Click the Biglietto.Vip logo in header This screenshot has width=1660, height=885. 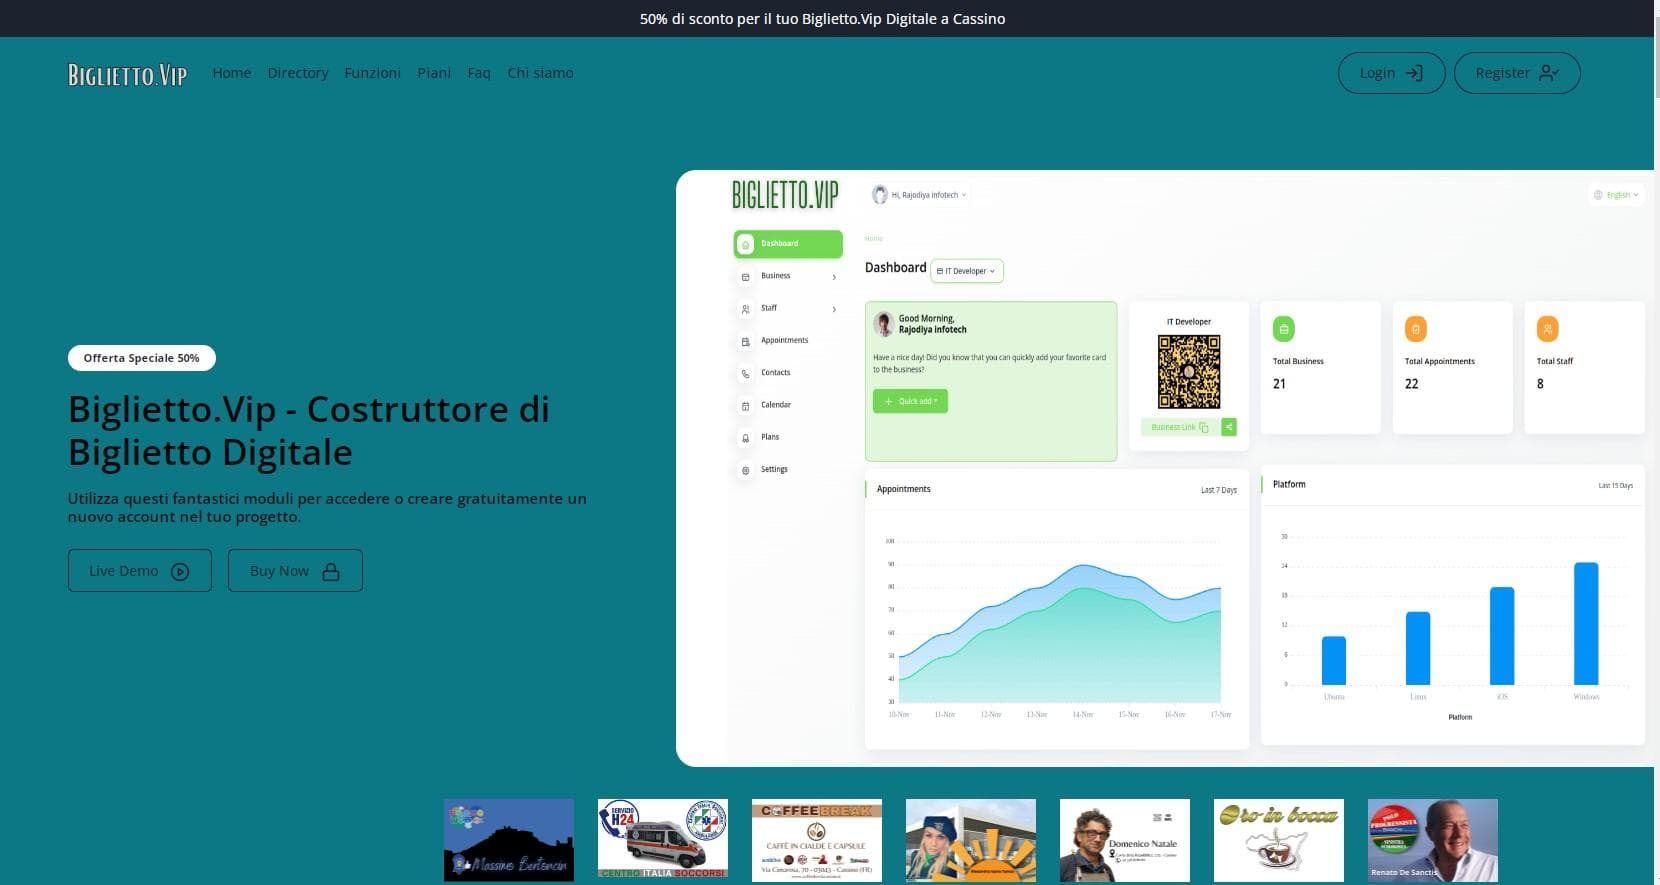click(x=127, y=74)
